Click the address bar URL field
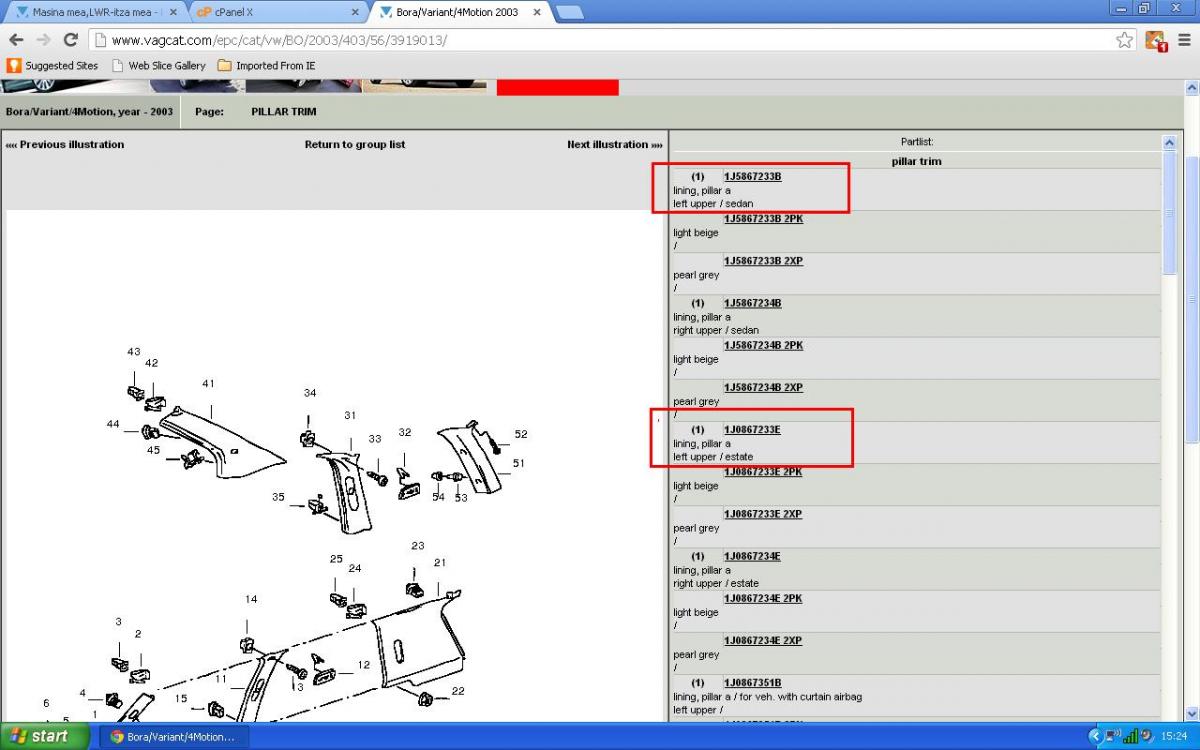1200x750 pixels. 600,40
